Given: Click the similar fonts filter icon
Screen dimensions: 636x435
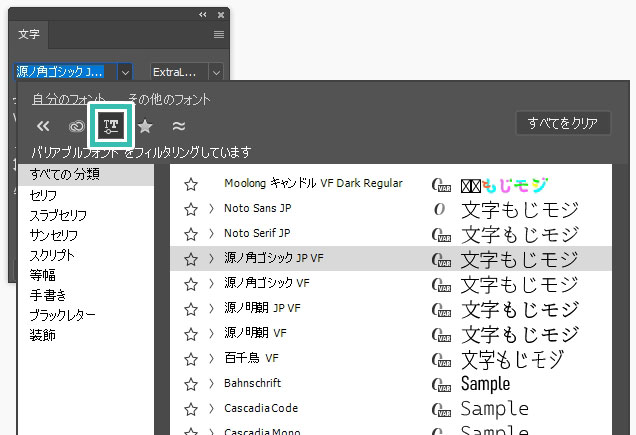Looking at the screenshot, I should [179, 126].
